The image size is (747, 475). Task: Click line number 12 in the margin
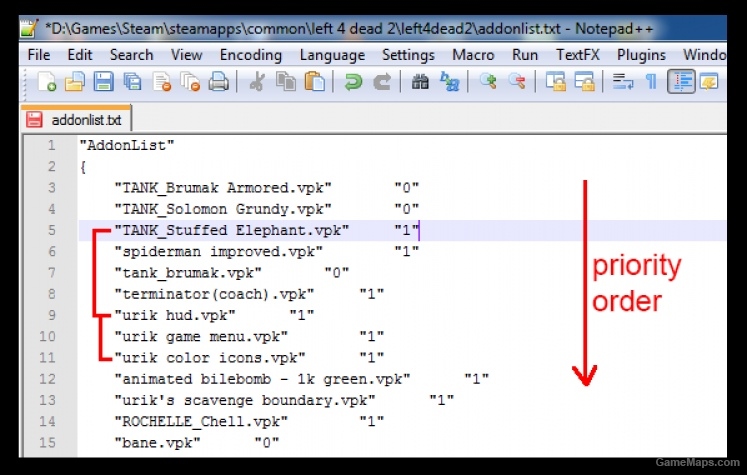click(47, 379)
